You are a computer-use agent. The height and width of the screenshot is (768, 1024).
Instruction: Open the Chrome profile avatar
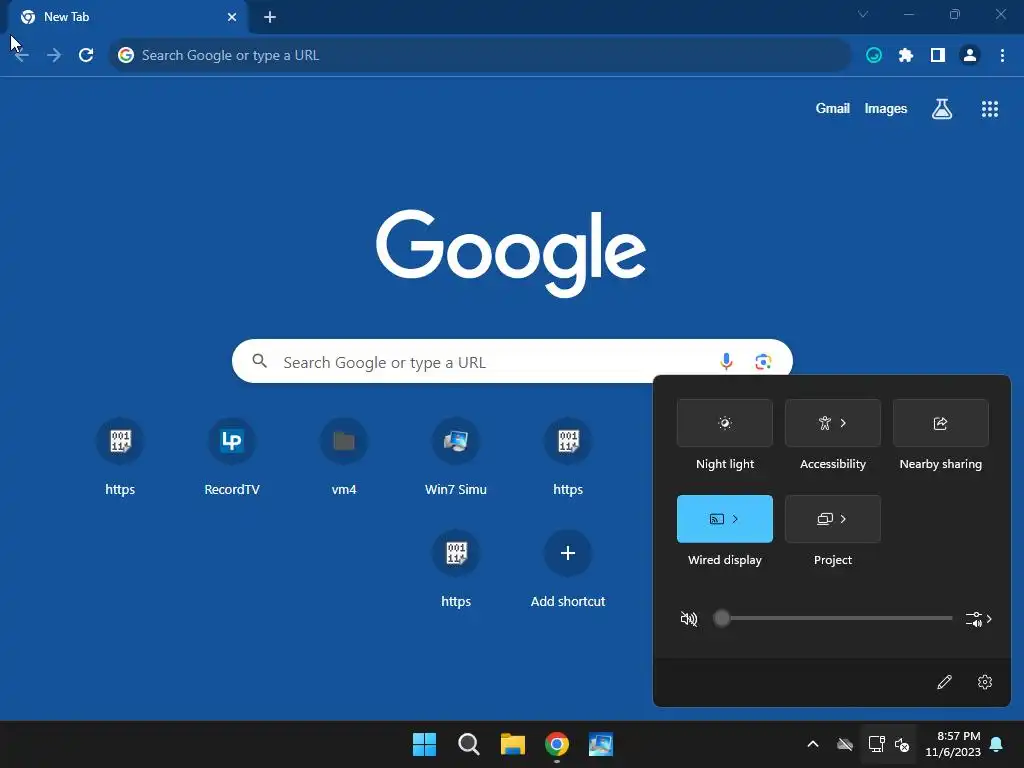coord(970,56)
